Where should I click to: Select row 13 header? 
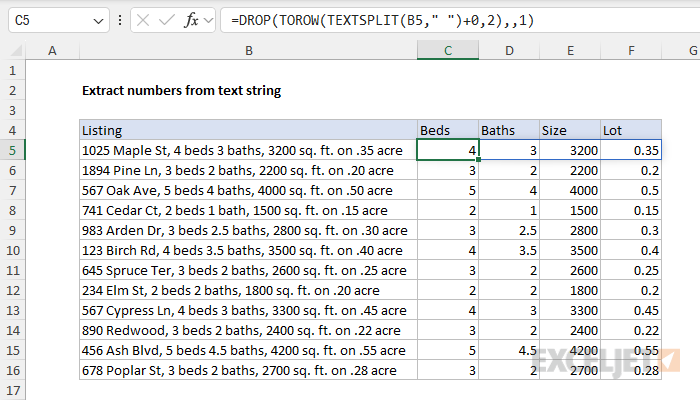[12, 310]
